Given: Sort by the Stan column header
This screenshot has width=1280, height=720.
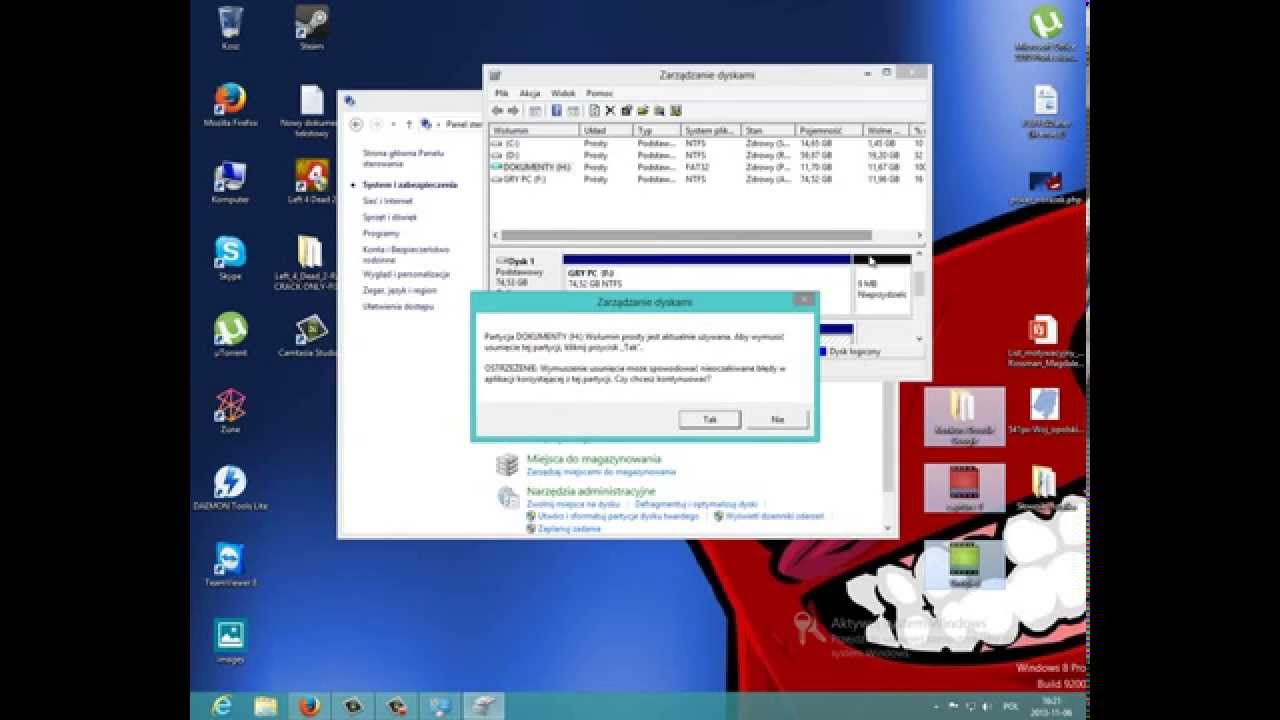Looking at the screenshot, I should 768,131.
